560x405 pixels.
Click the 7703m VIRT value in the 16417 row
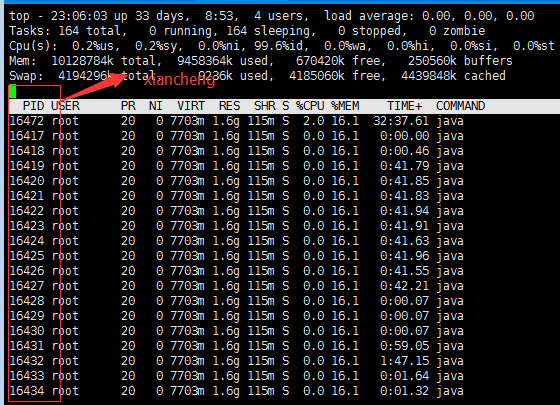pyautogui.click(x=187, y=136)
